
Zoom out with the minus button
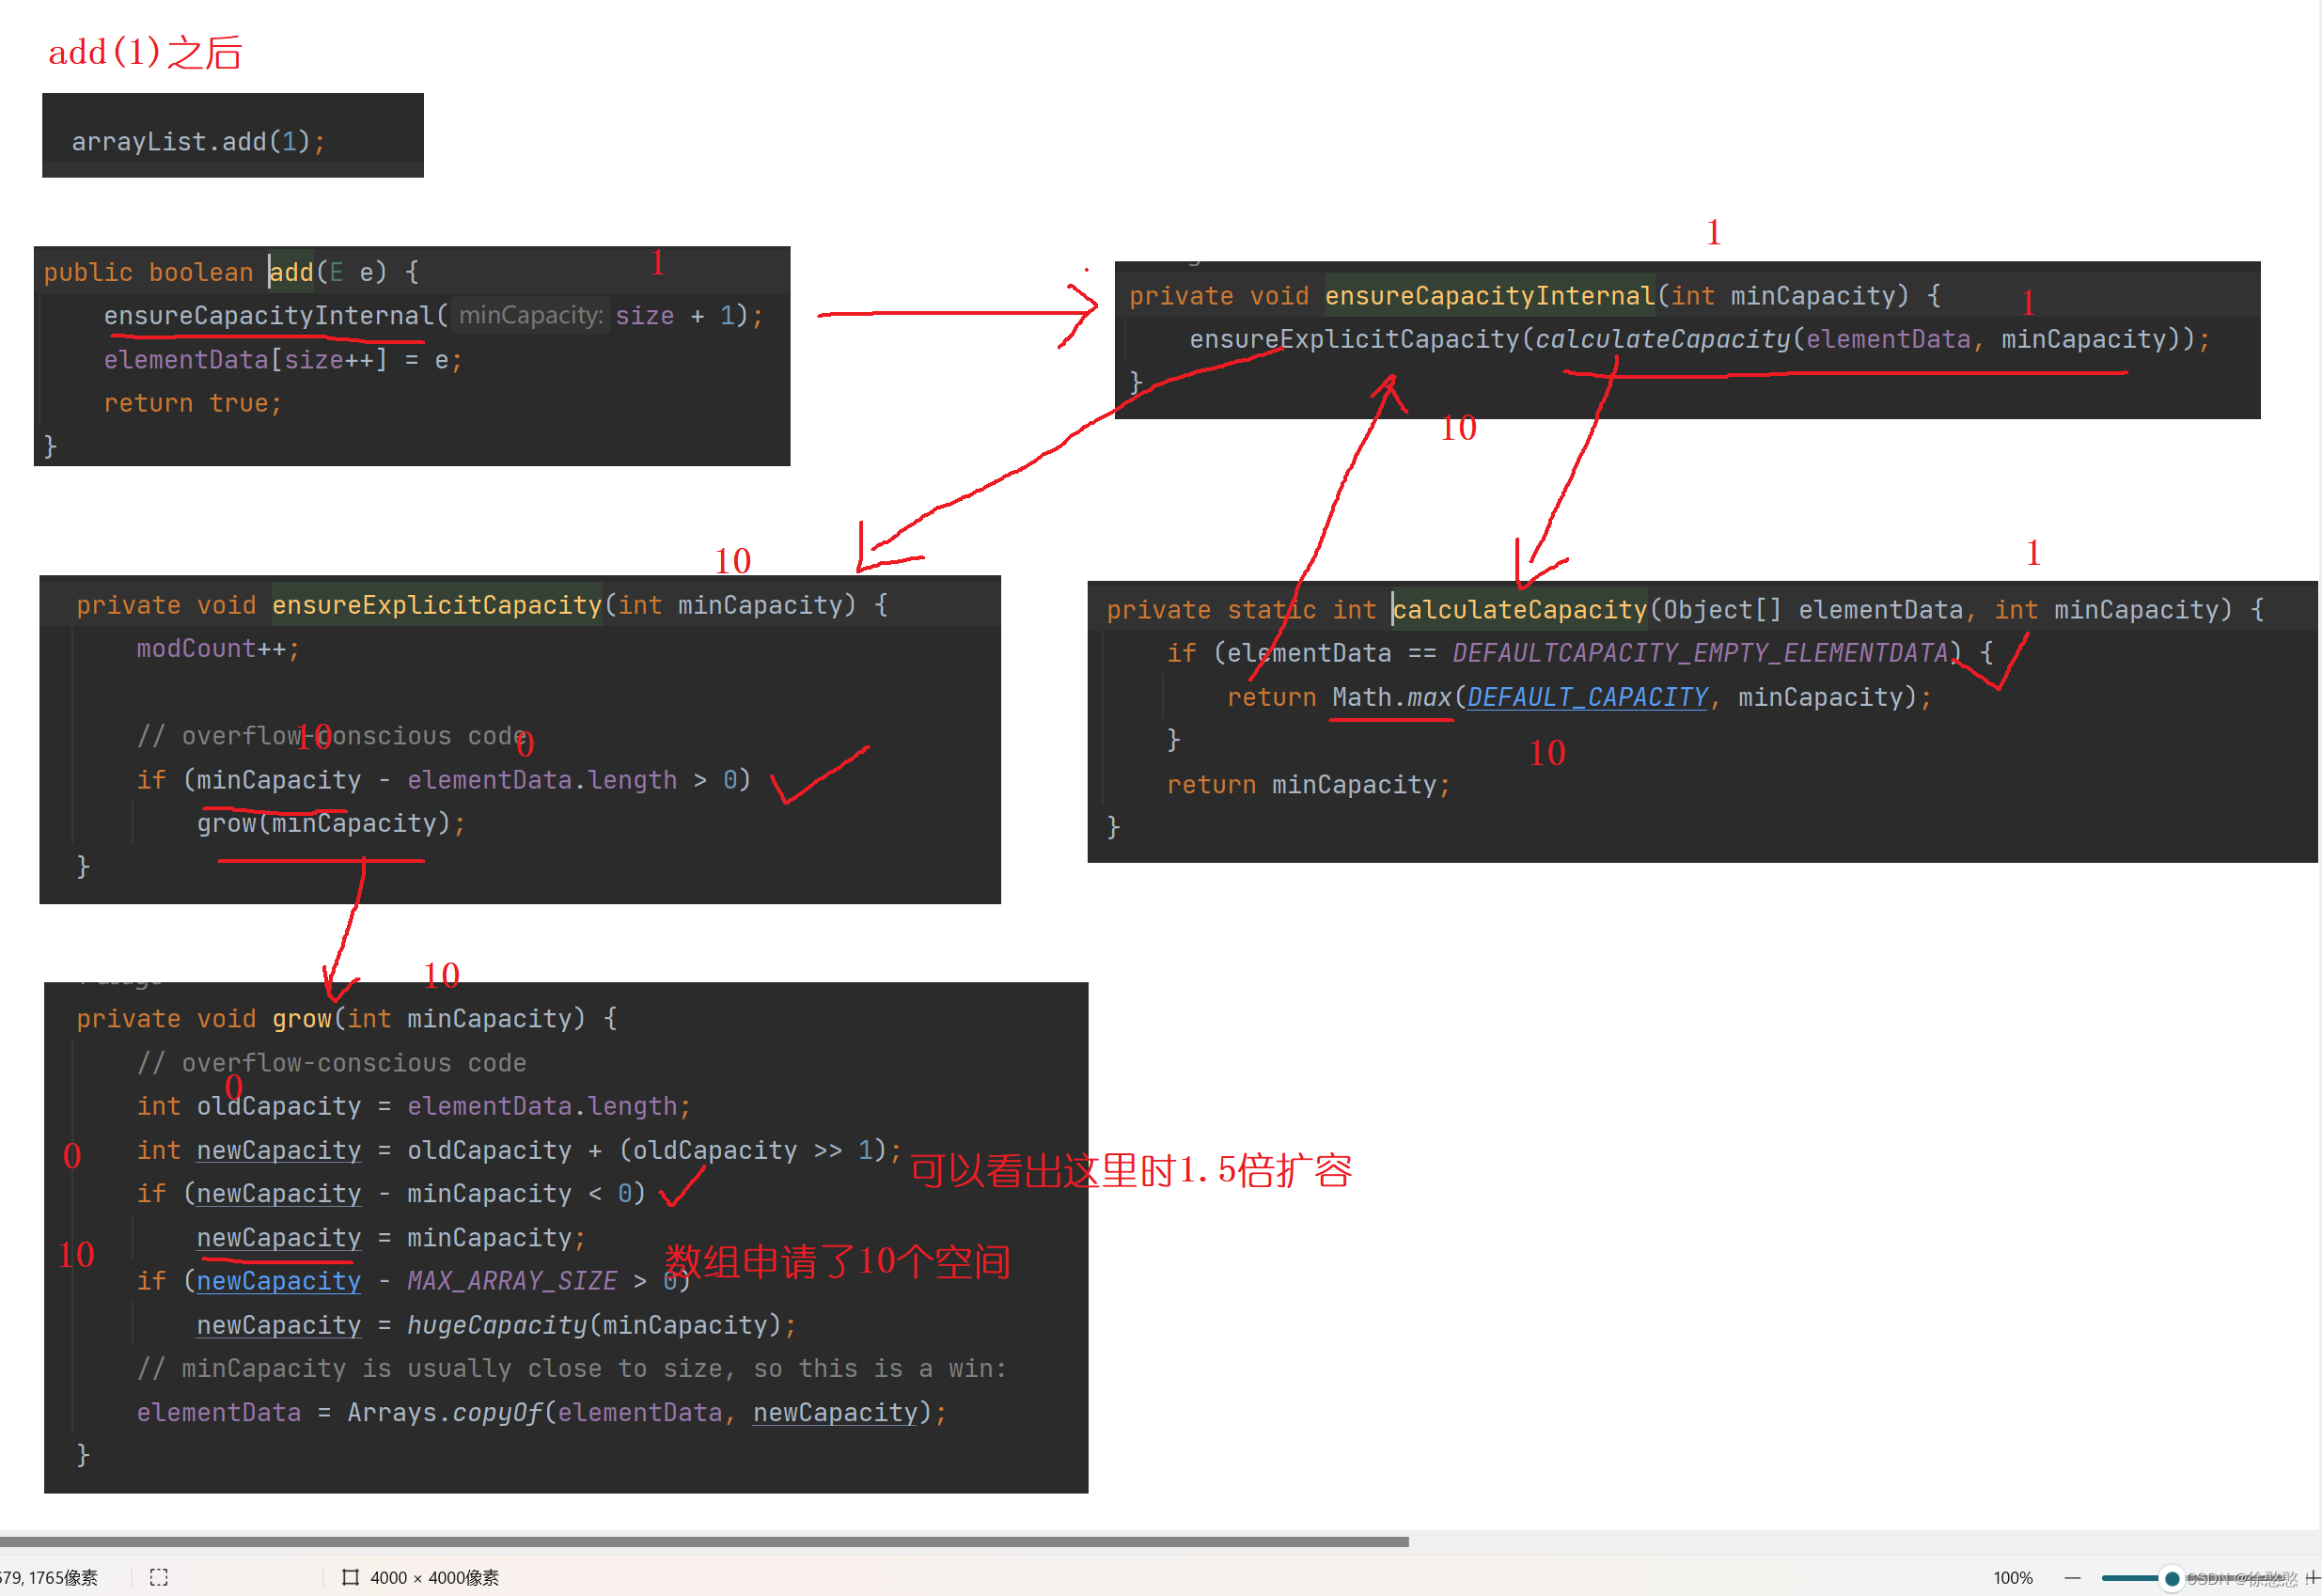(2072, 1577)
